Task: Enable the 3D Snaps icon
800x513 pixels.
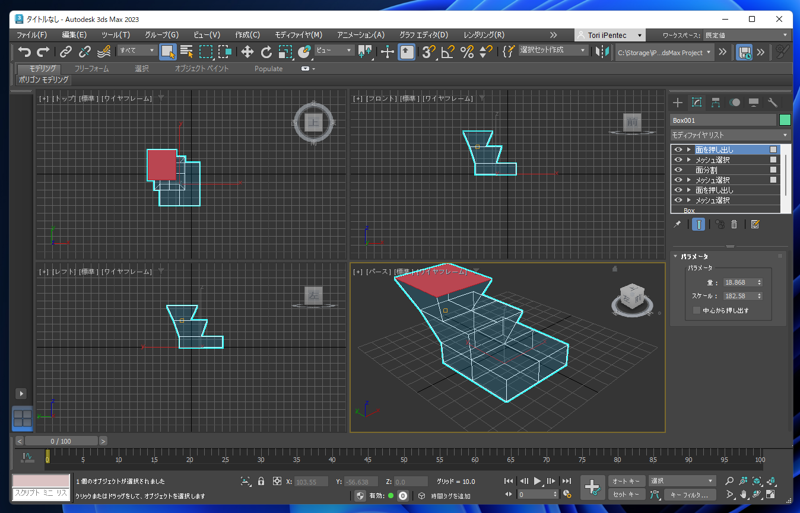Action: click(x=429, y=52)
